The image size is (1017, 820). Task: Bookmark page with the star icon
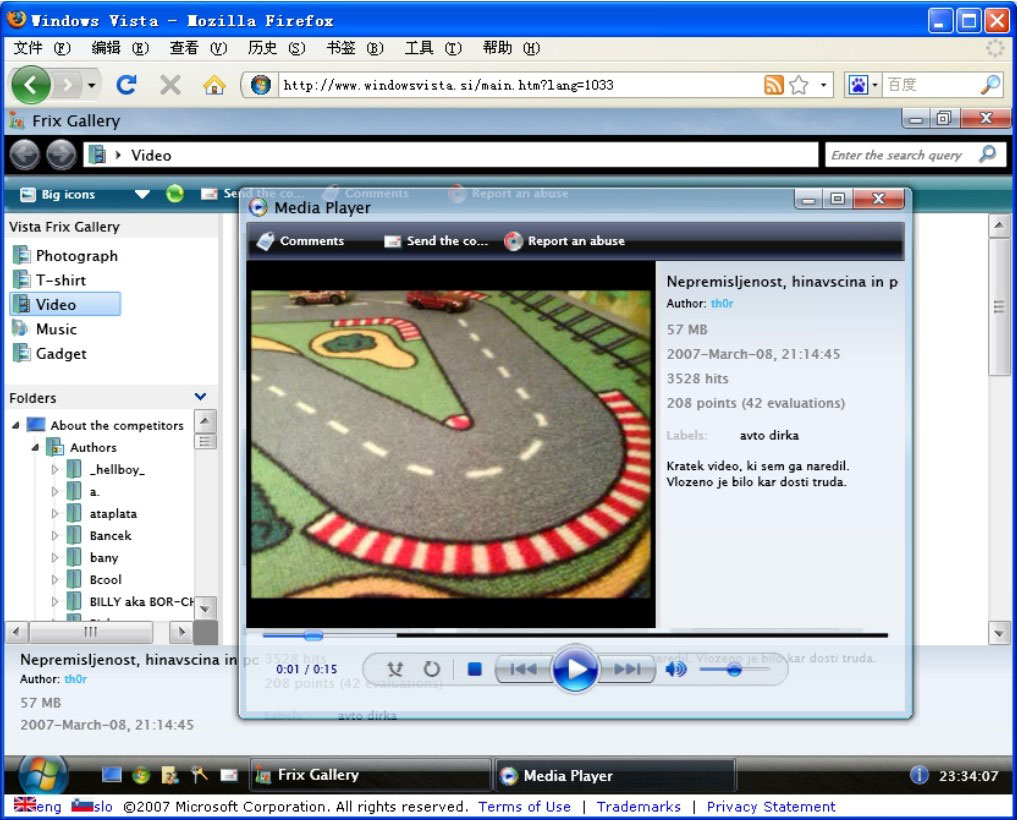[x=799, y=85]
